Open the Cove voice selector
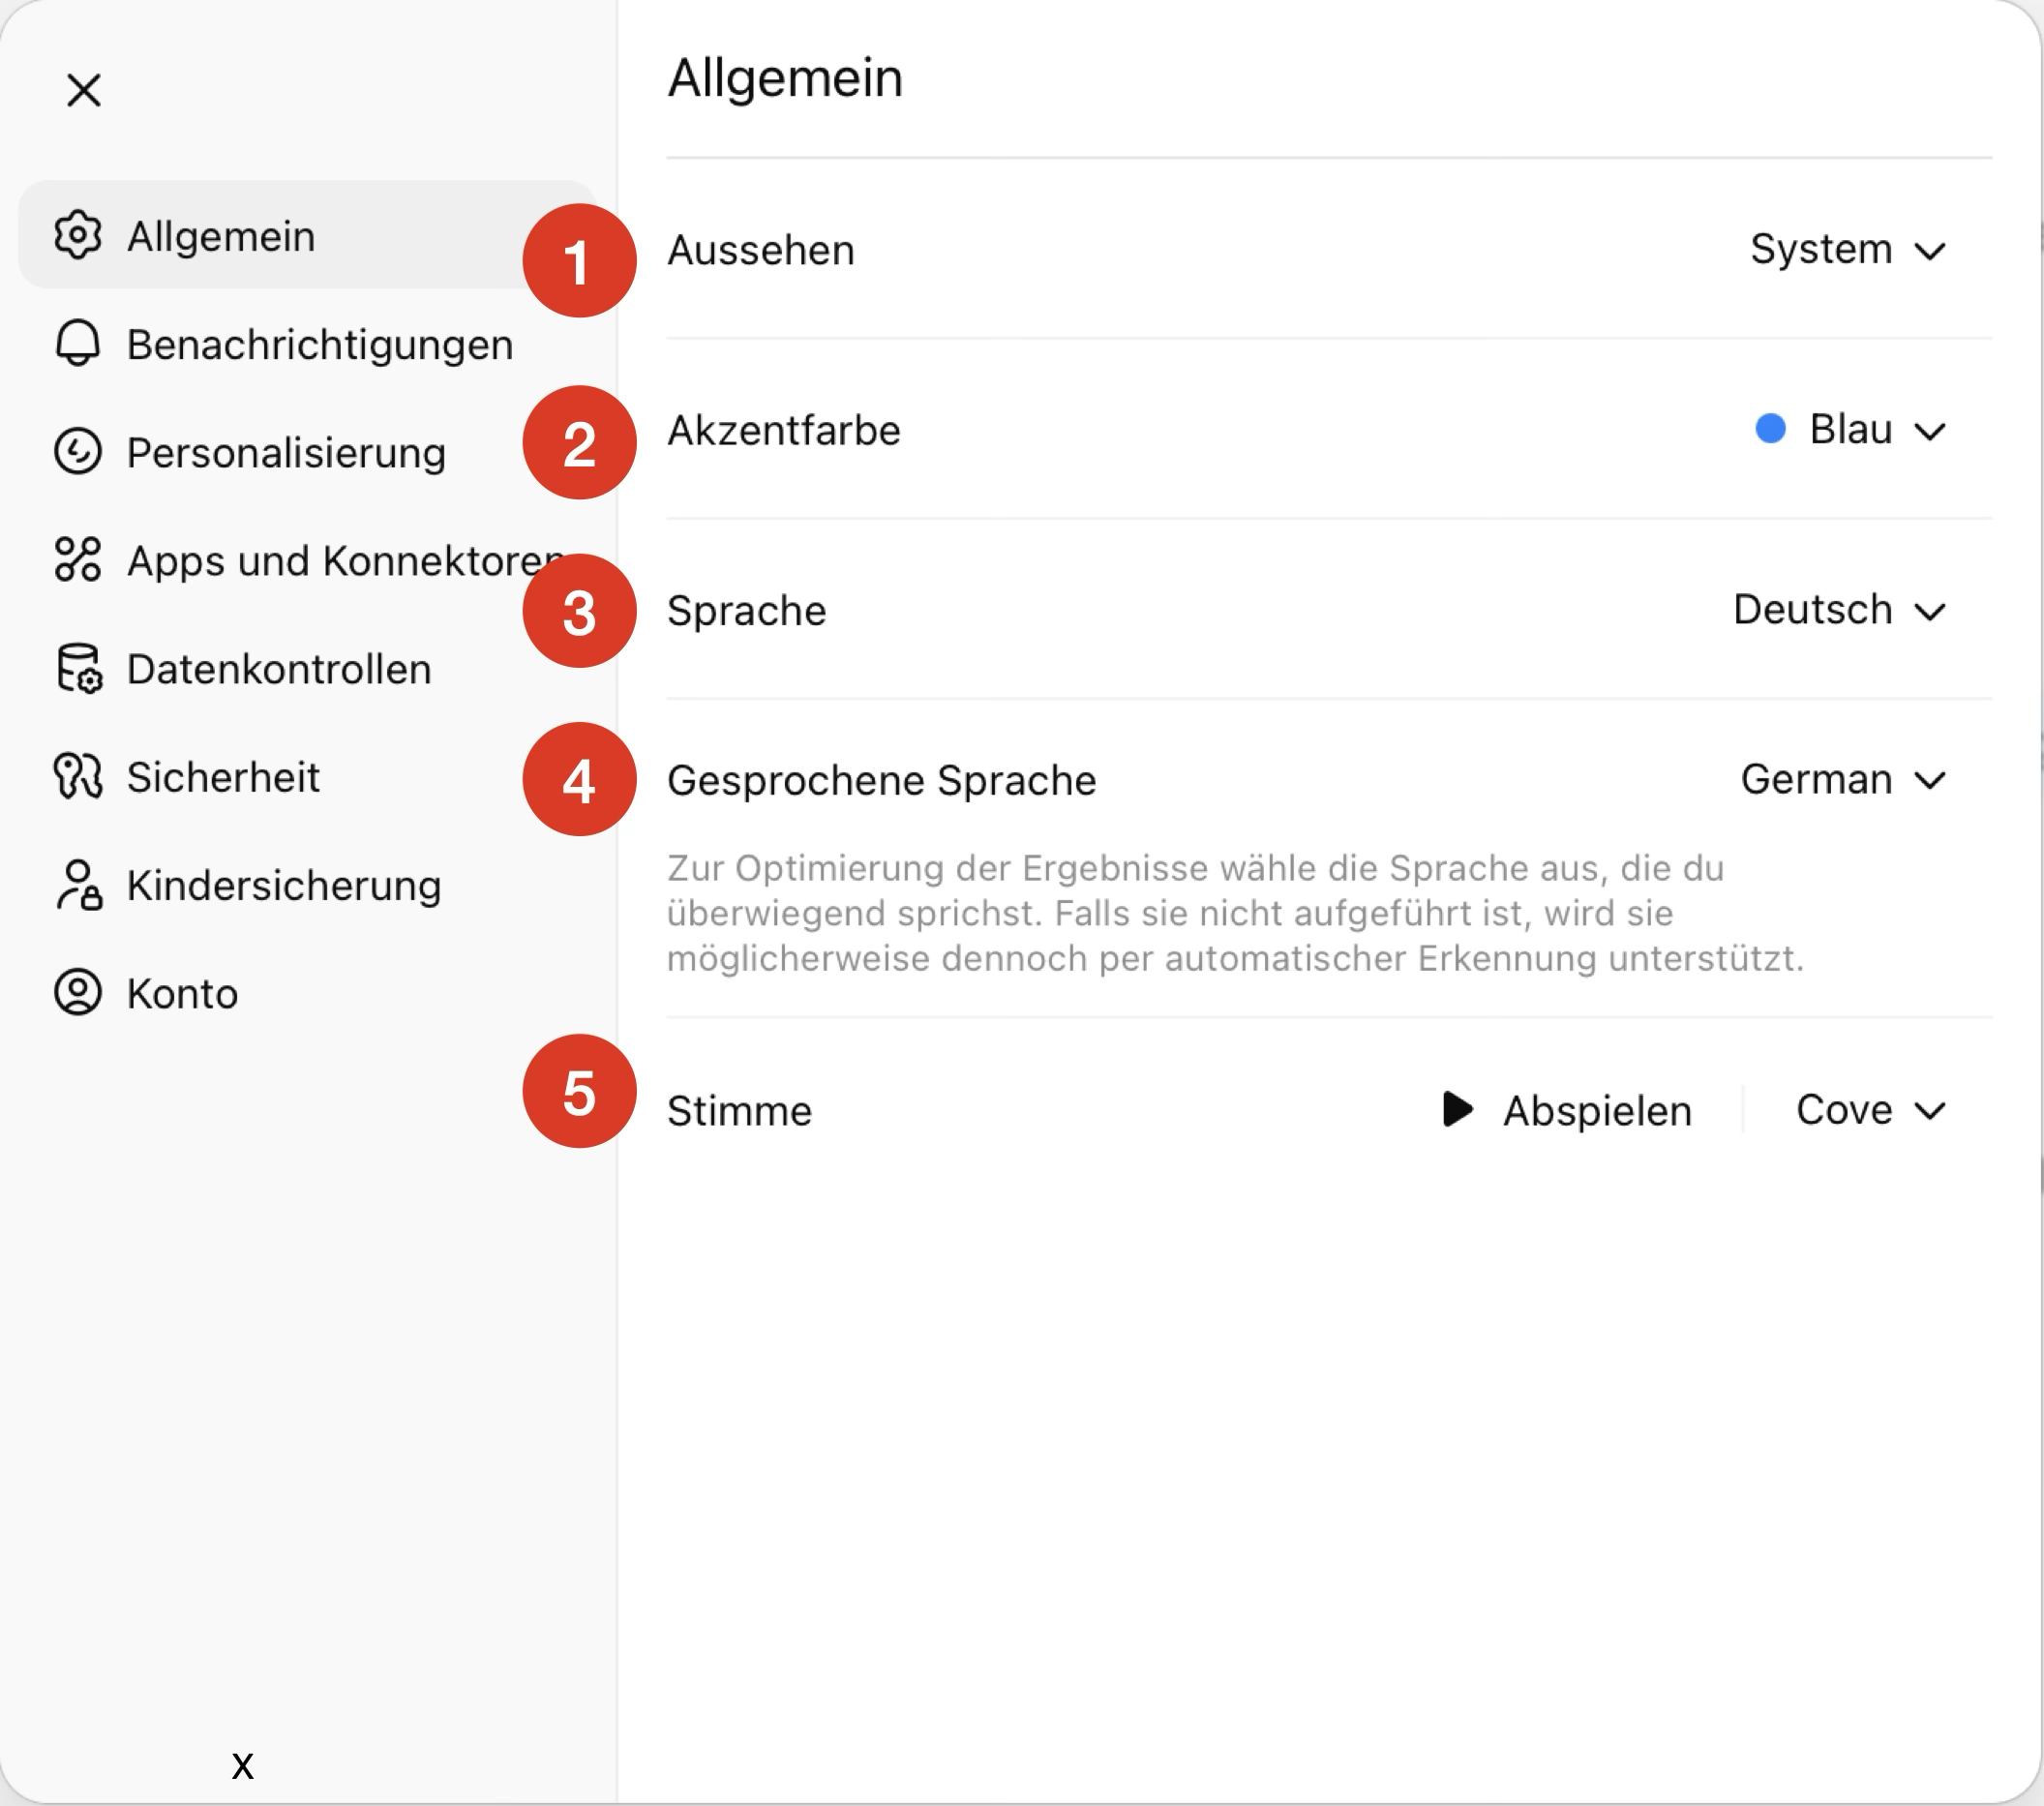This screenshot has width=2044, height=1806. click(x=1870, y=1110)
